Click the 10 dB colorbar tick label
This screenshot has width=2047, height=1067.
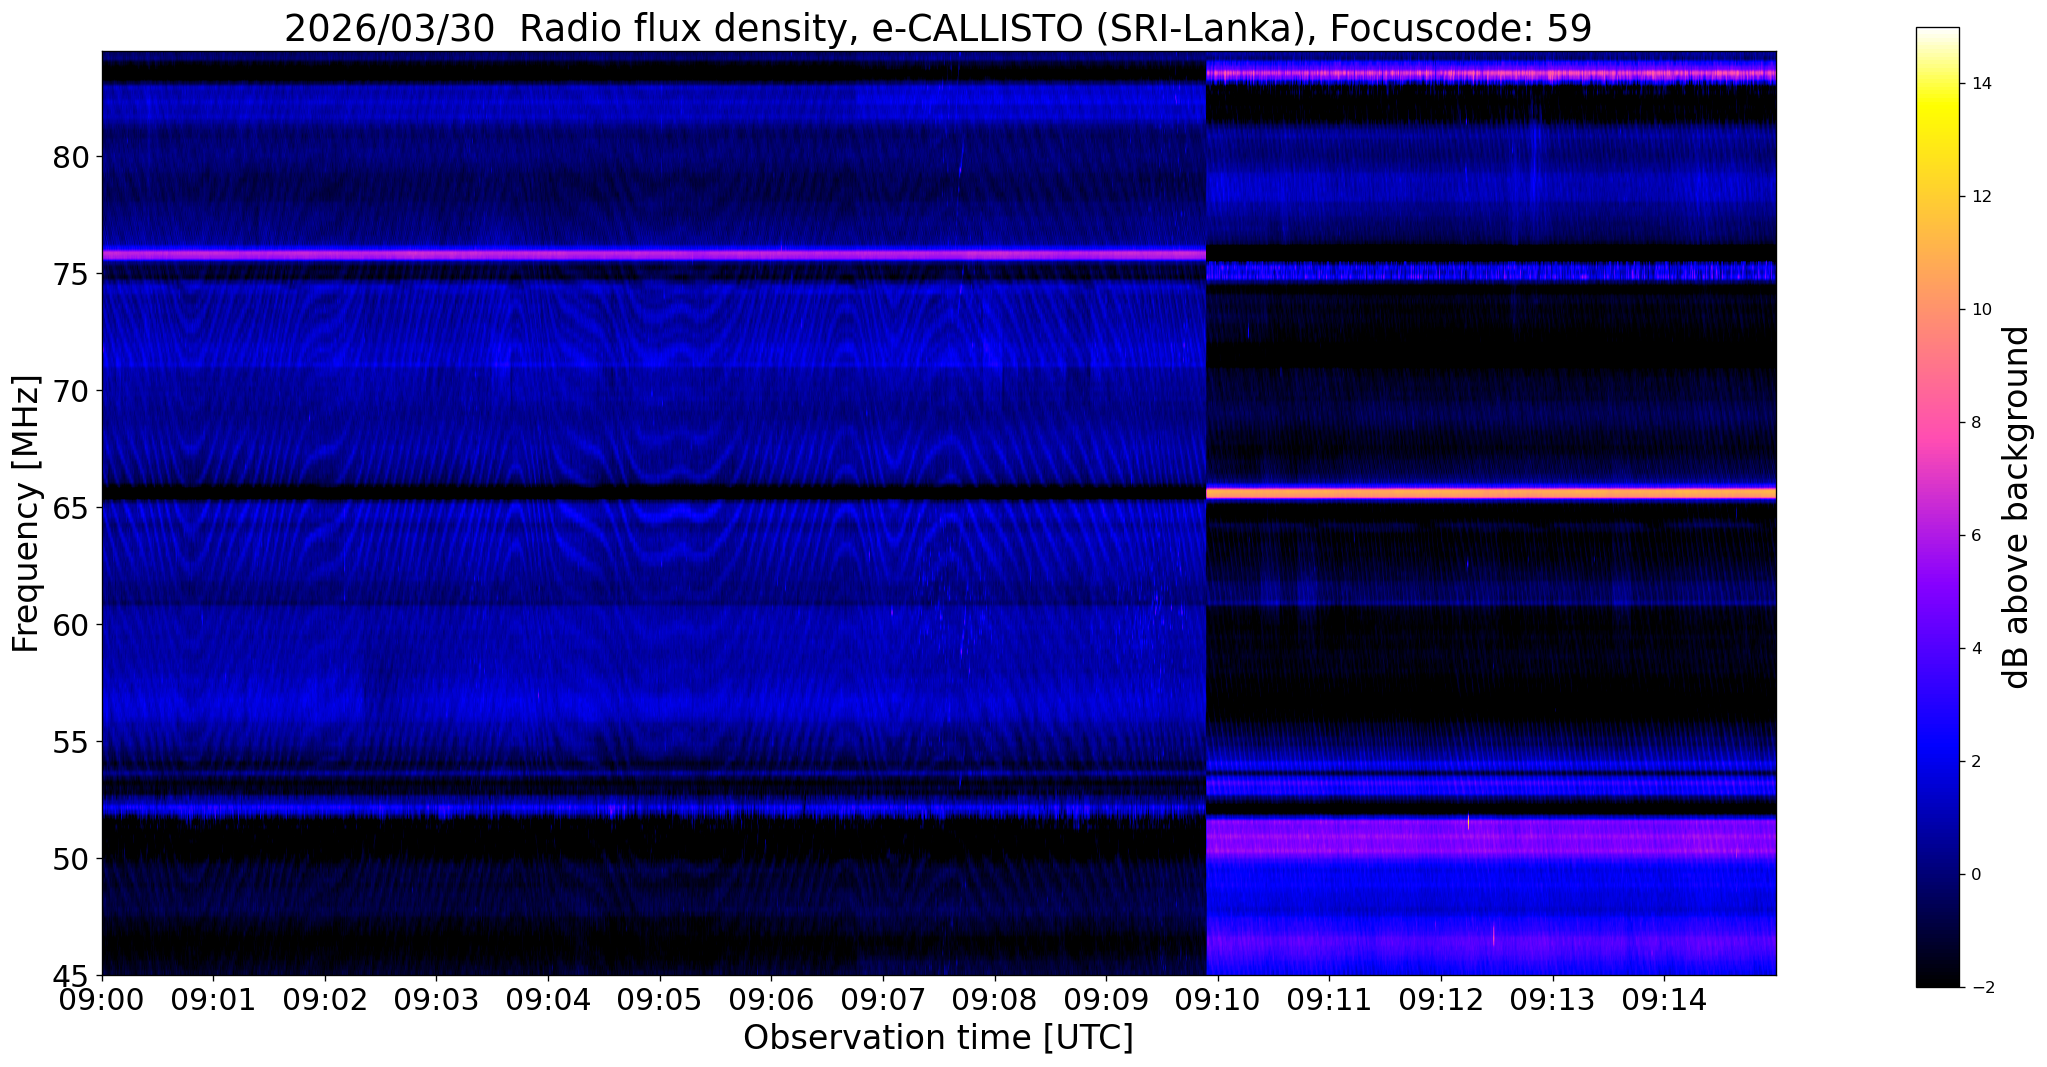(x=1980, y=310)
